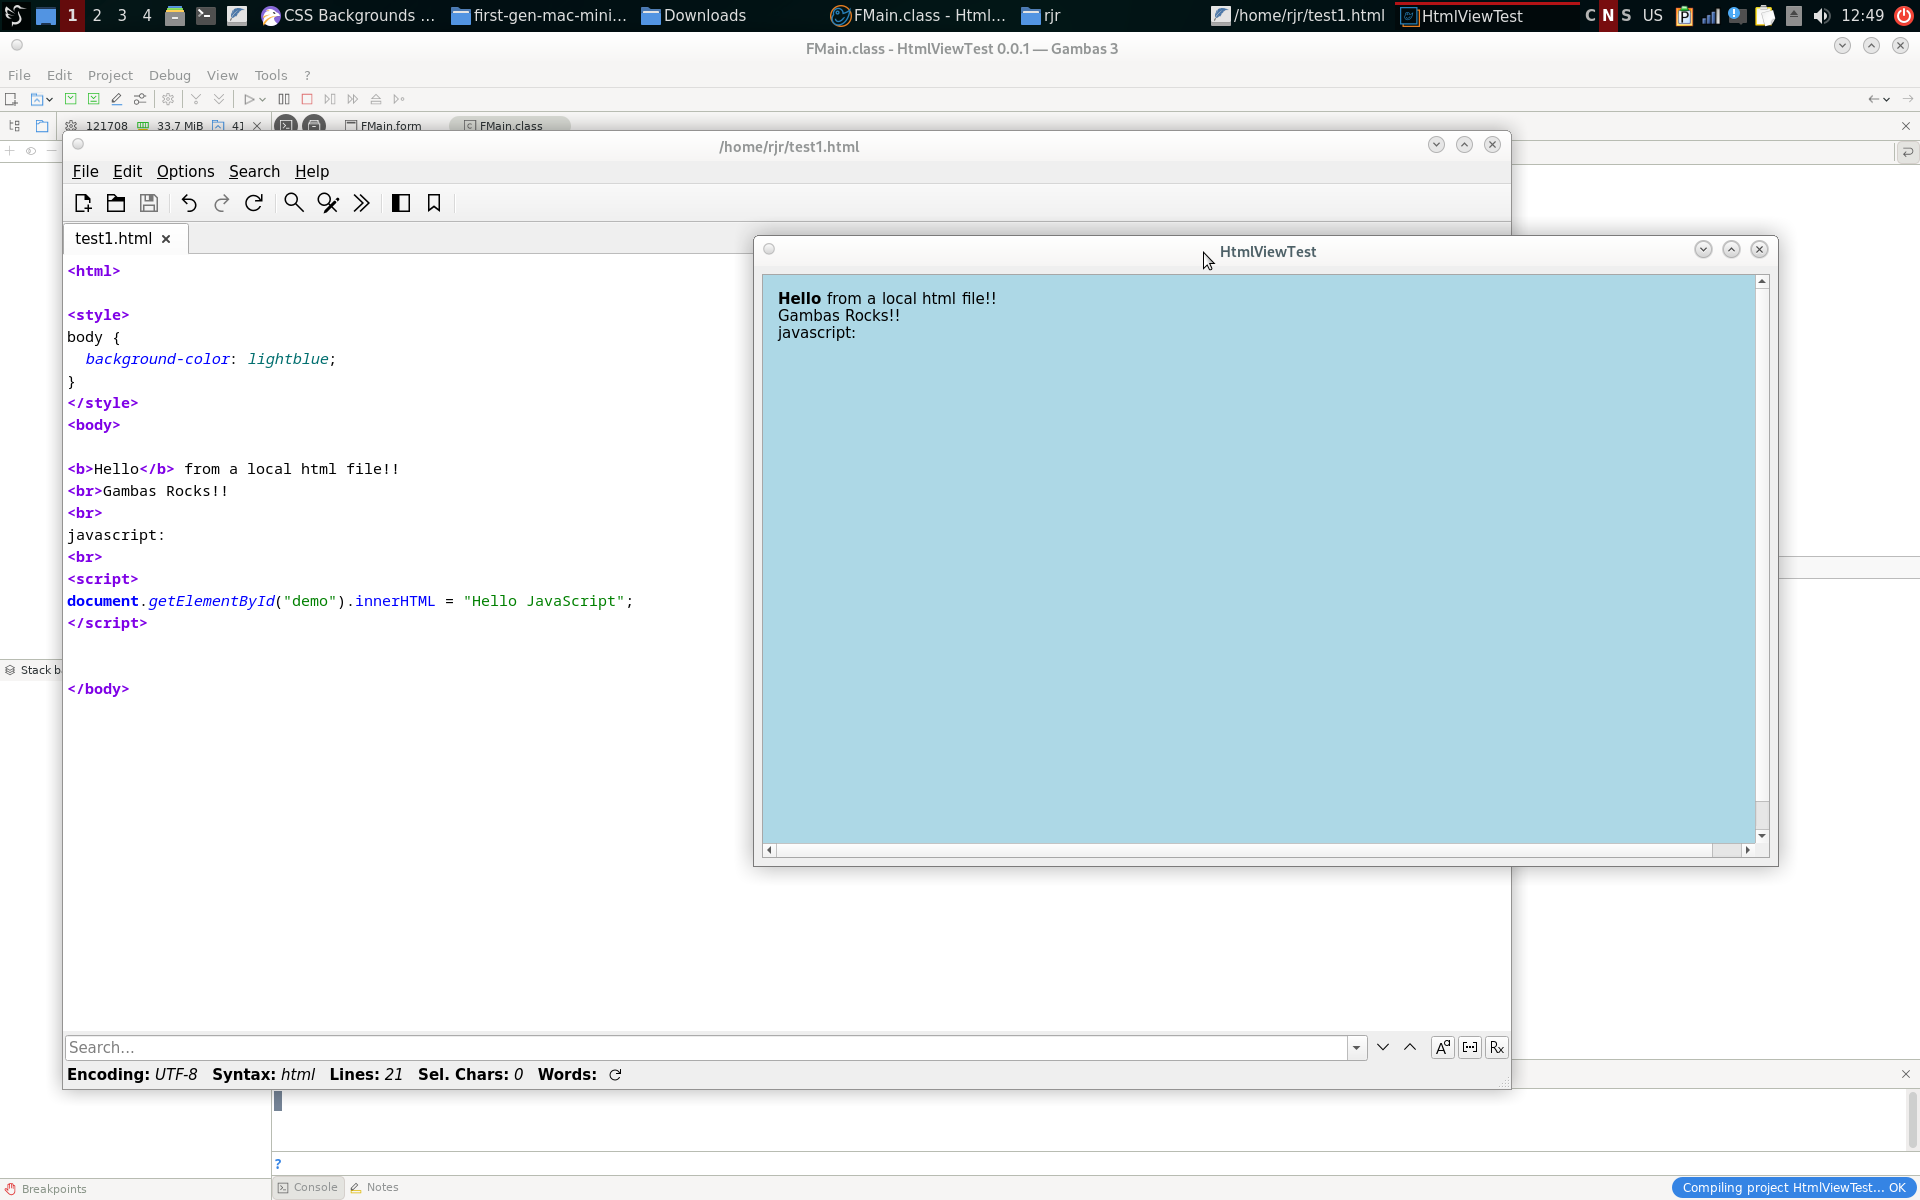Expand the search history dropdown
Image resolution: width=1920 pixels, height=1200 pixels.
tap(1356, 1047)
